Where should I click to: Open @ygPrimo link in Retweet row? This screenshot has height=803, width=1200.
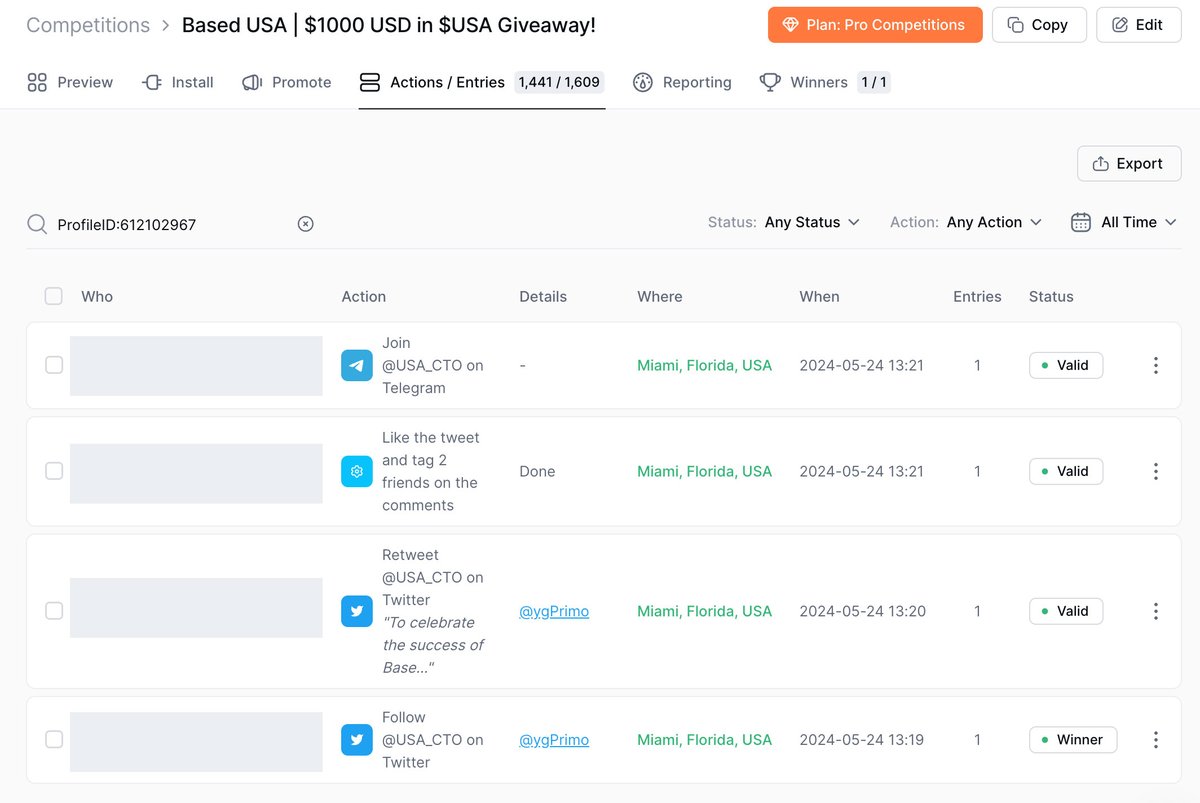554,611
